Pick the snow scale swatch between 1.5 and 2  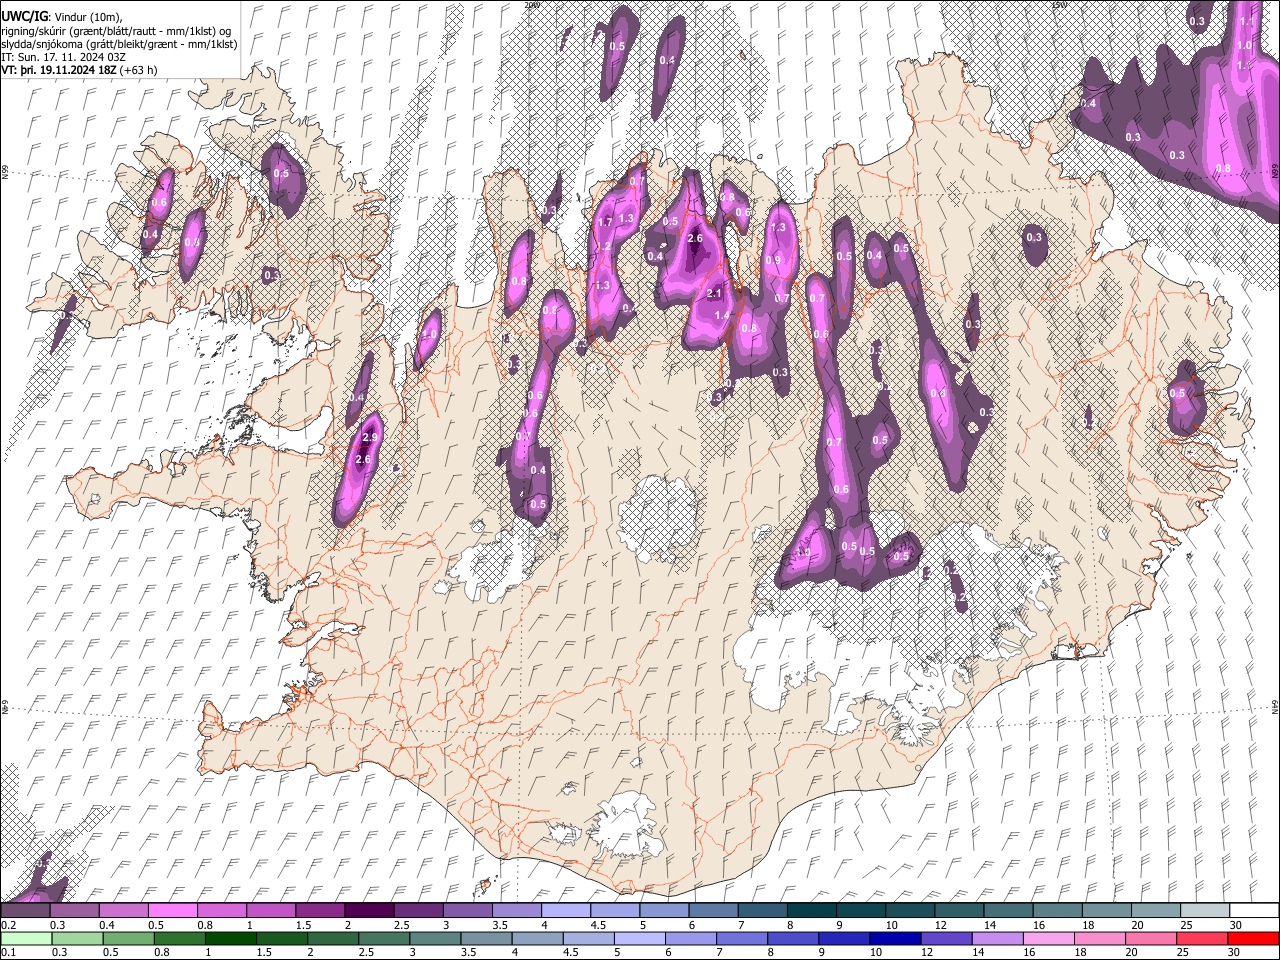pos(320,910)
